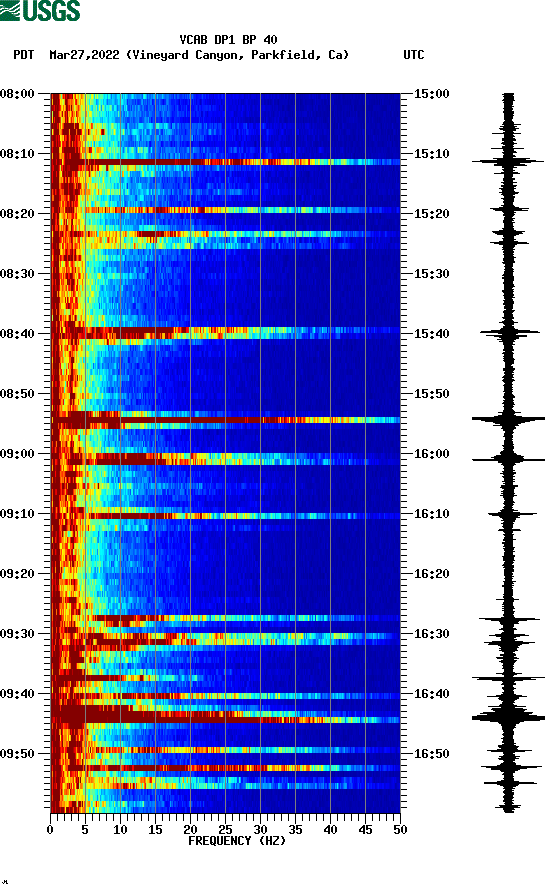Click the 09:10 PDT time label
This screenshot has width=552, height=893.
tap(17, 514)
